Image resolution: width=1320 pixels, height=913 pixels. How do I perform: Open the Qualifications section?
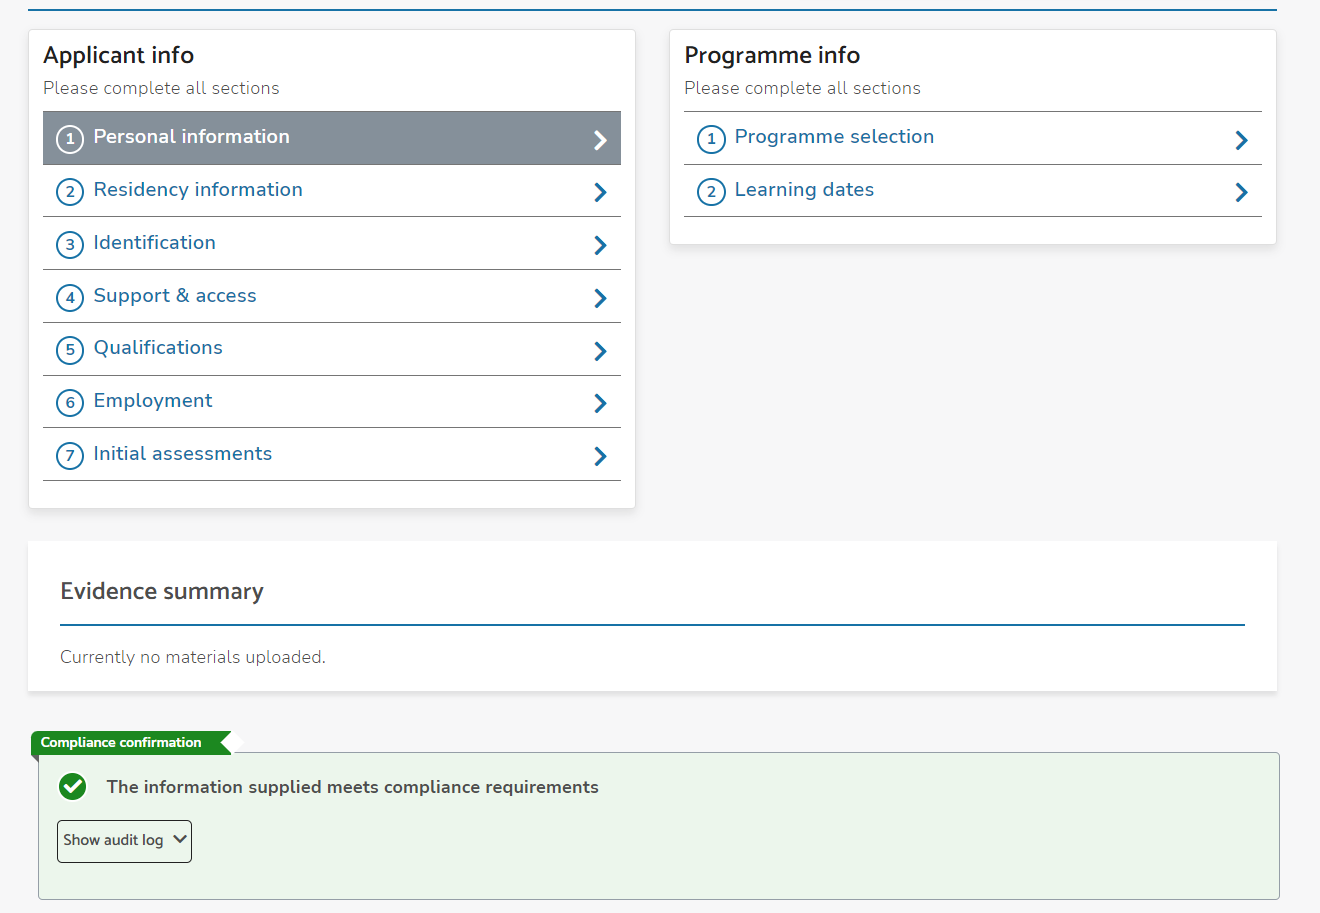[x=332, y=349]
